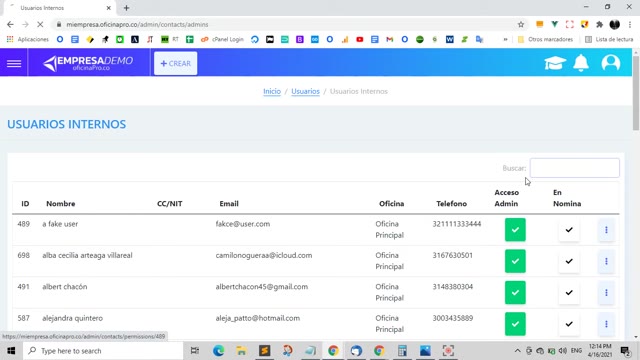The height and width of the screenshot is (360, 640).
Task: Open actions menu for alba cecilia arteaga
Action: (x=606, y=261)
